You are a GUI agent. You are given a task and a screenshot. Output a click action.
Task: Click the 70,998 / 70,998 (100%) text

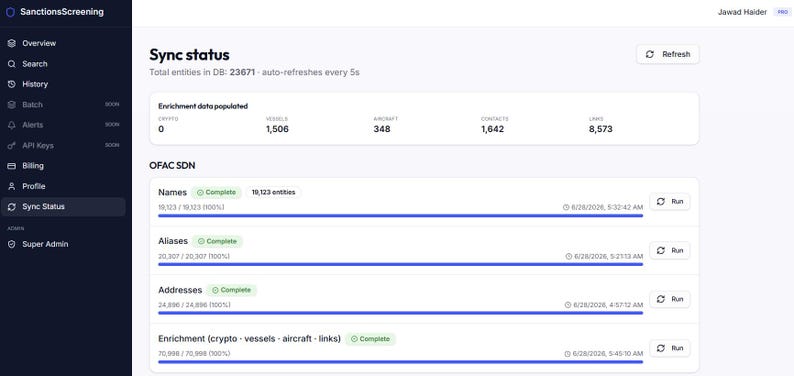194,354
